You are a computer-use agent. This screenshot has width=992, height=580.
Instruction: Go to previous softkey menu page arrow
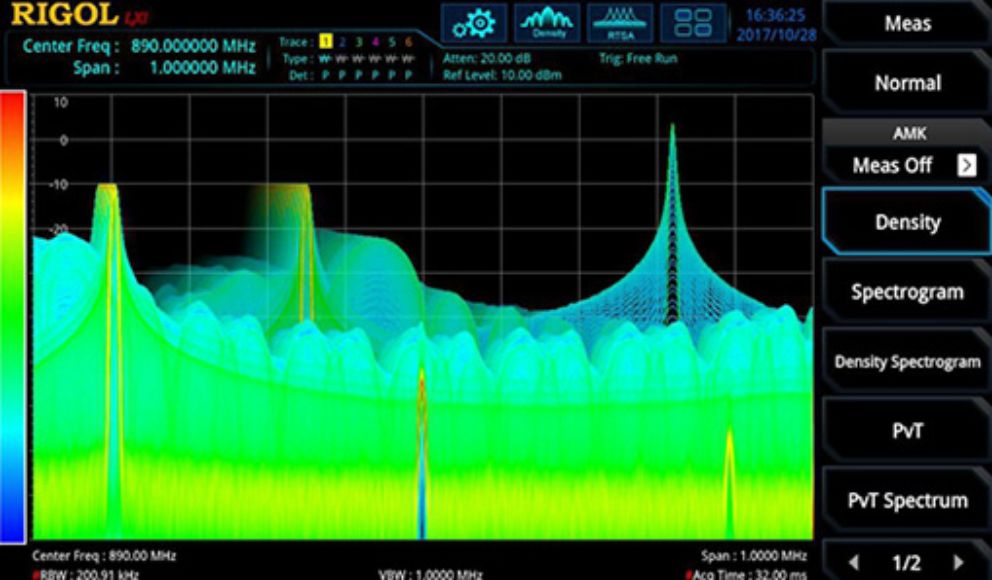(x=853, y=563)
